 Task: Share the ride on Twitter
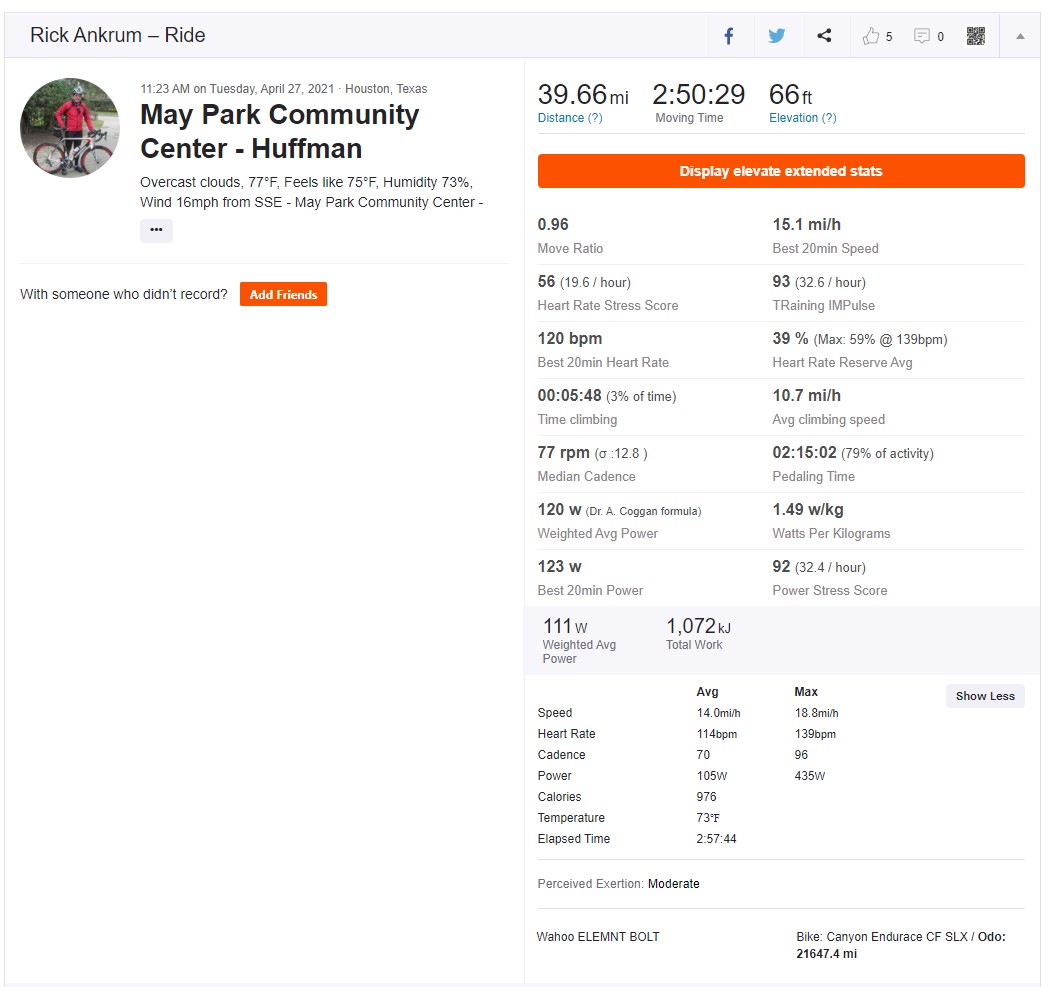pyautogui.click(x=776, y=36)
